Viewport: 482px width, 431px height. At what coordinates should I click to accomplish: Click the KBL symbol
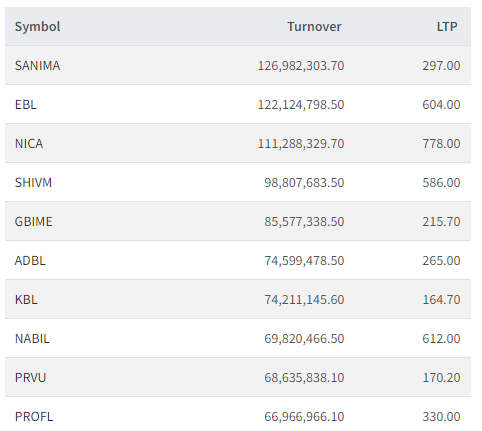26,300
